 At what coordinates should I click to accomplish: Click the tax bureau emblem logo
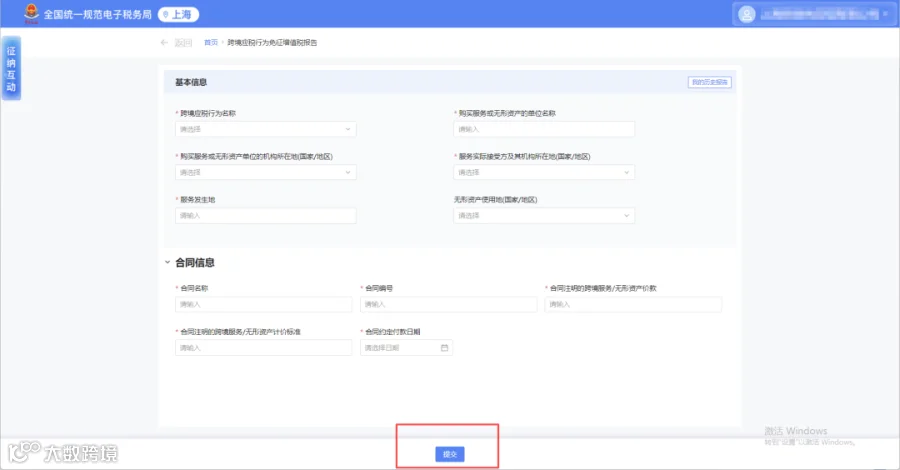pos(32,14)
